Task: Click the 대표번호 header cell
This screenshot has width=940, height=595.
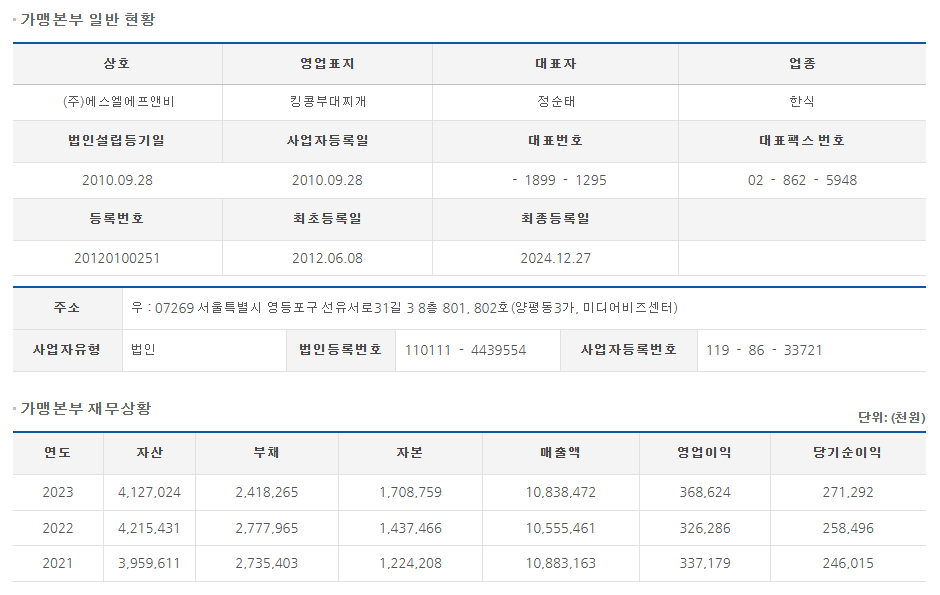Action: [x=556, y=141]
